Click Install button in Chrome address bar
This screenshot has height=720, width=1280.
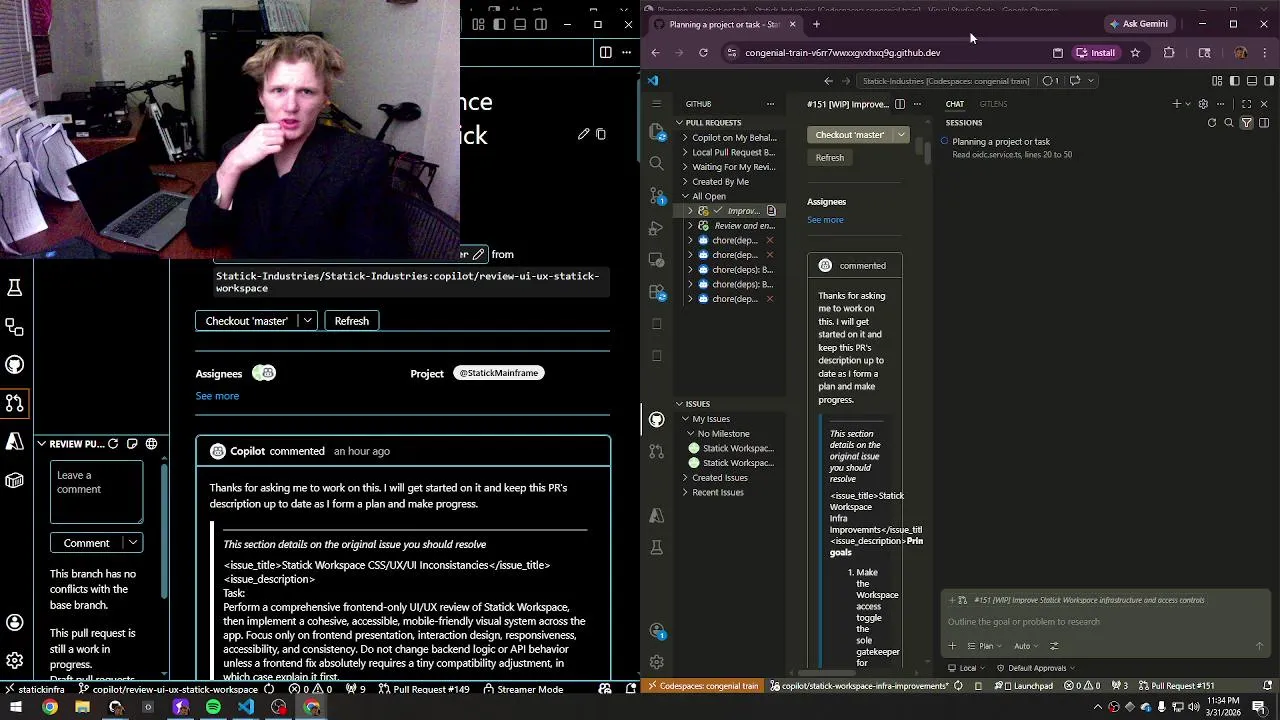pyautogui.click(x=1095, y=53)
